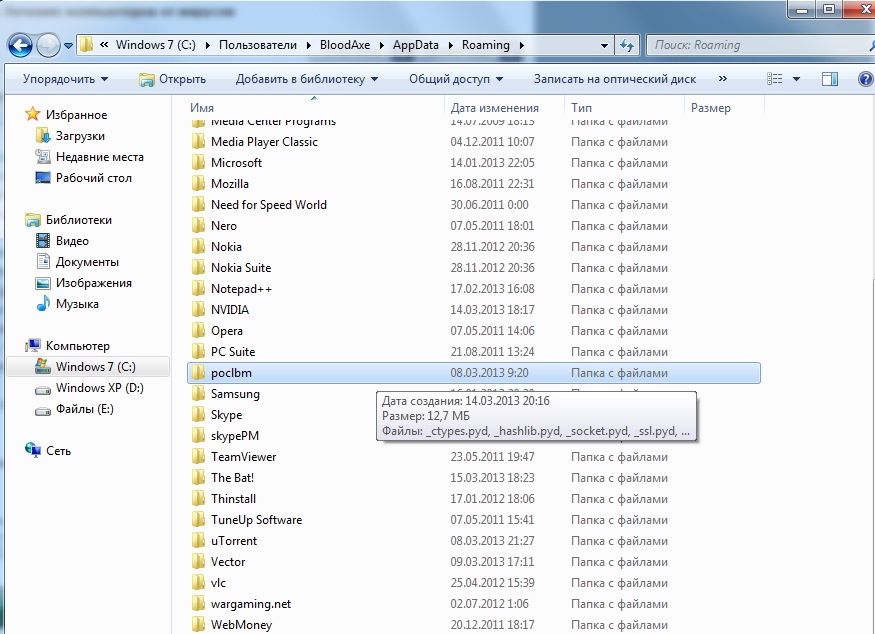Select 'Сеть' in the navigation pane
The width and height of the screenshot is (875, 634).
pos(59,451)
